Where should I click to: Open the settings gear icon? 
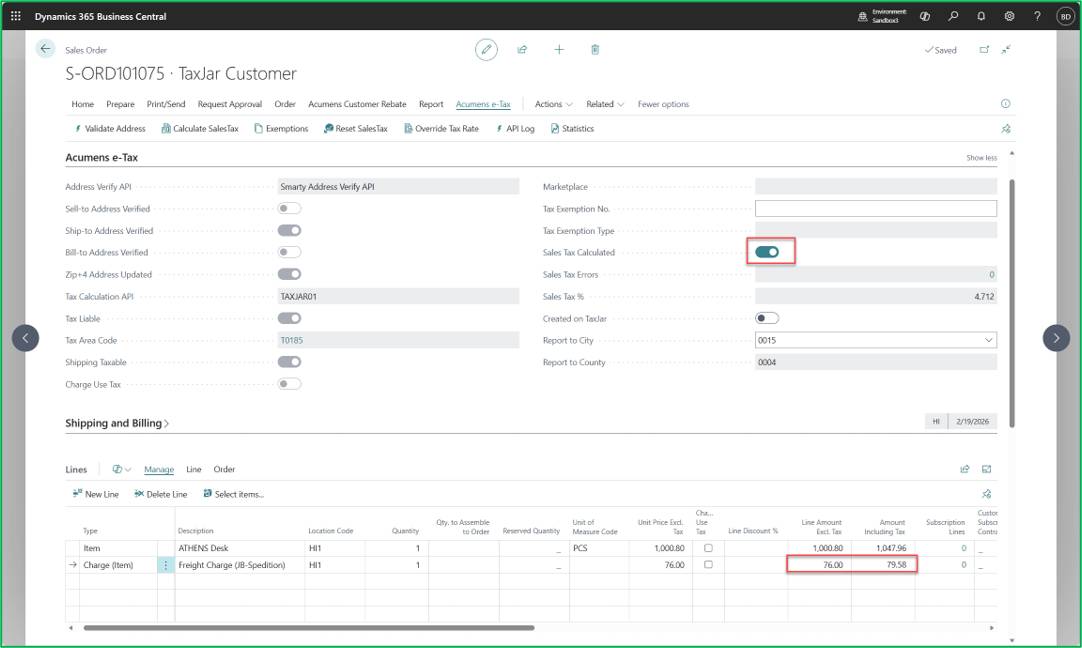pos(1010,16)
